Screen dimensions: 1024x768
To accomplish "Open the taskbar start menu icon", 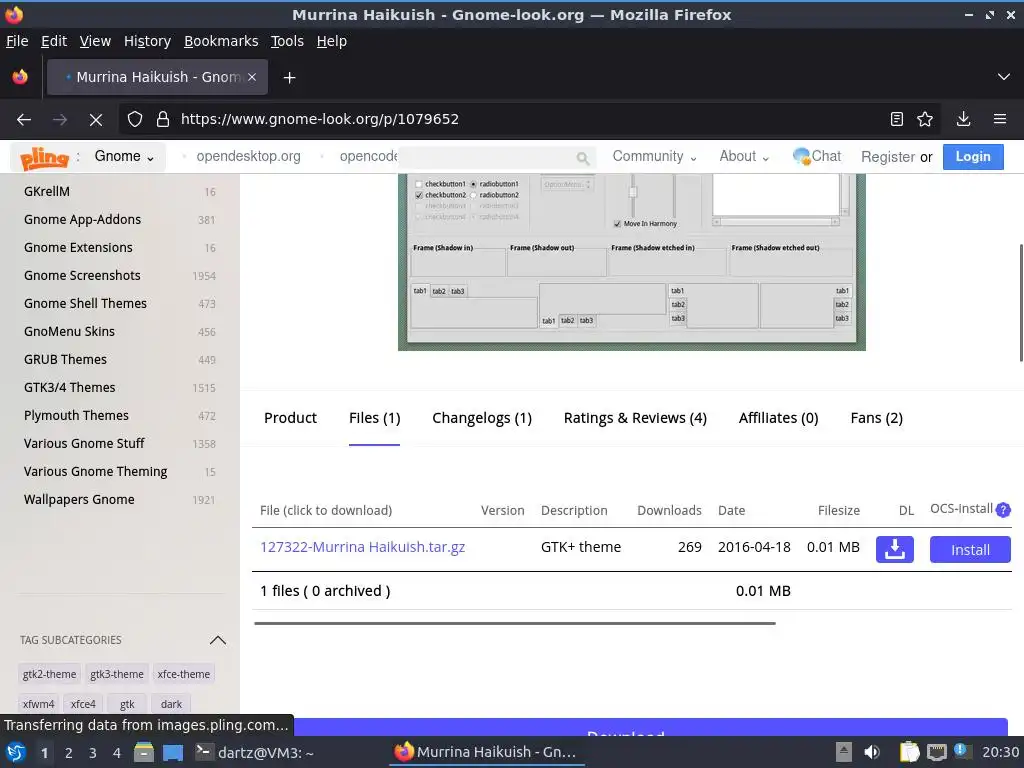I will [x=16, y=752].
